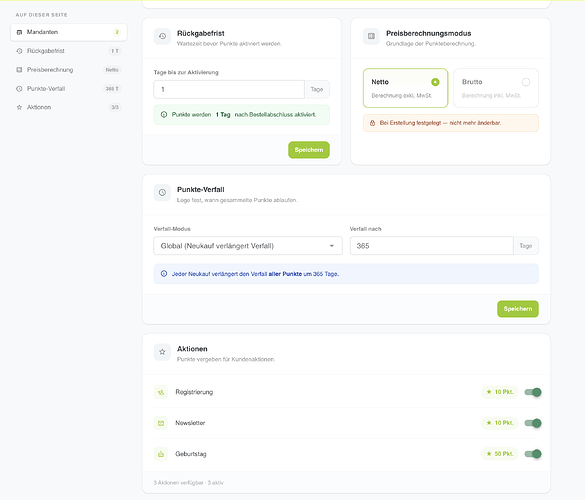This screenshot has width=585, height=500.
Task: Toggle the Geburtstag action switch
Action: [x=533, y=454]
